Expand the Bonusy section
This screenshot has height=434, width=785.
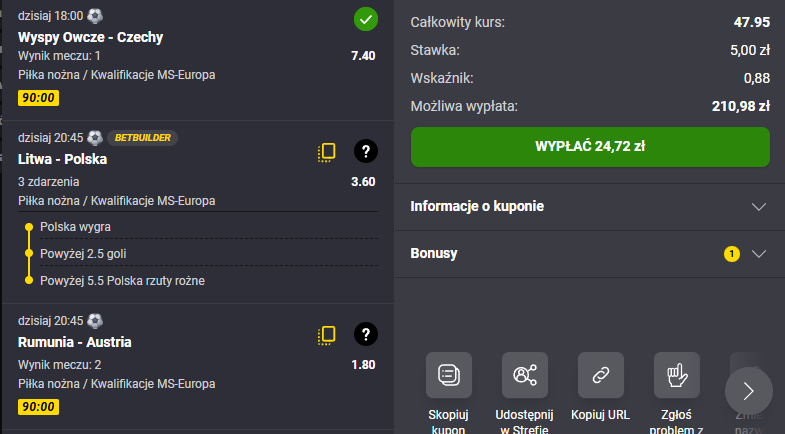[758, 253]
